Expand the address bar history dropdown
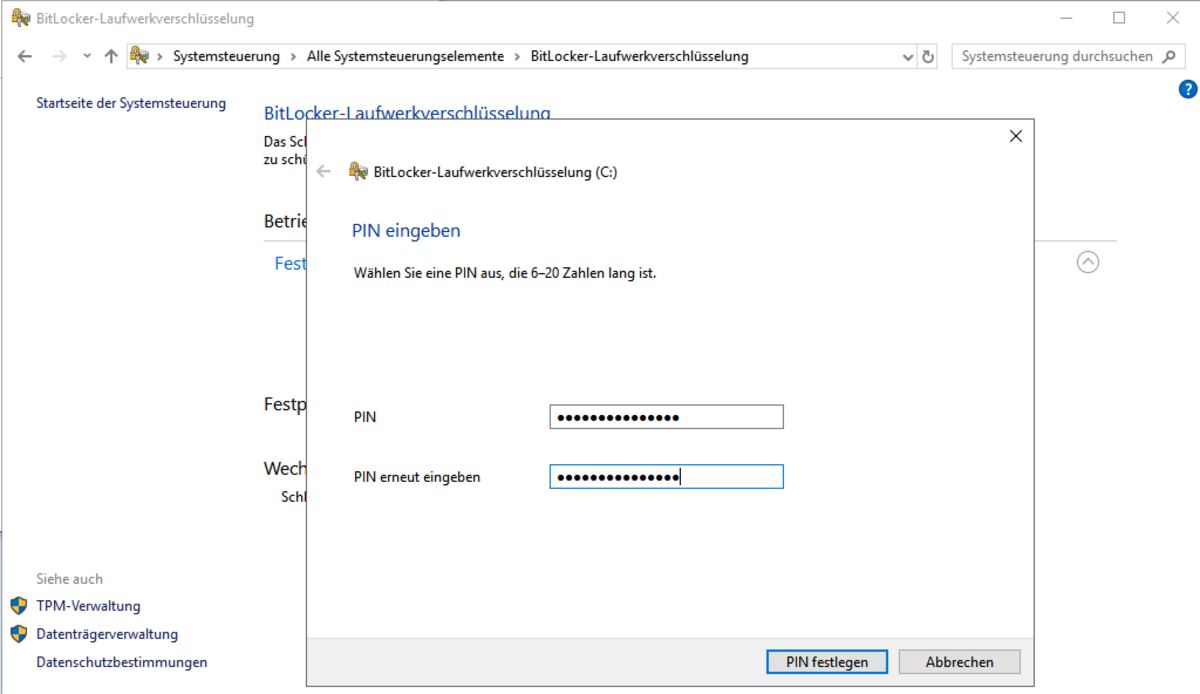The image size is (1200, 694). (908, 57)
